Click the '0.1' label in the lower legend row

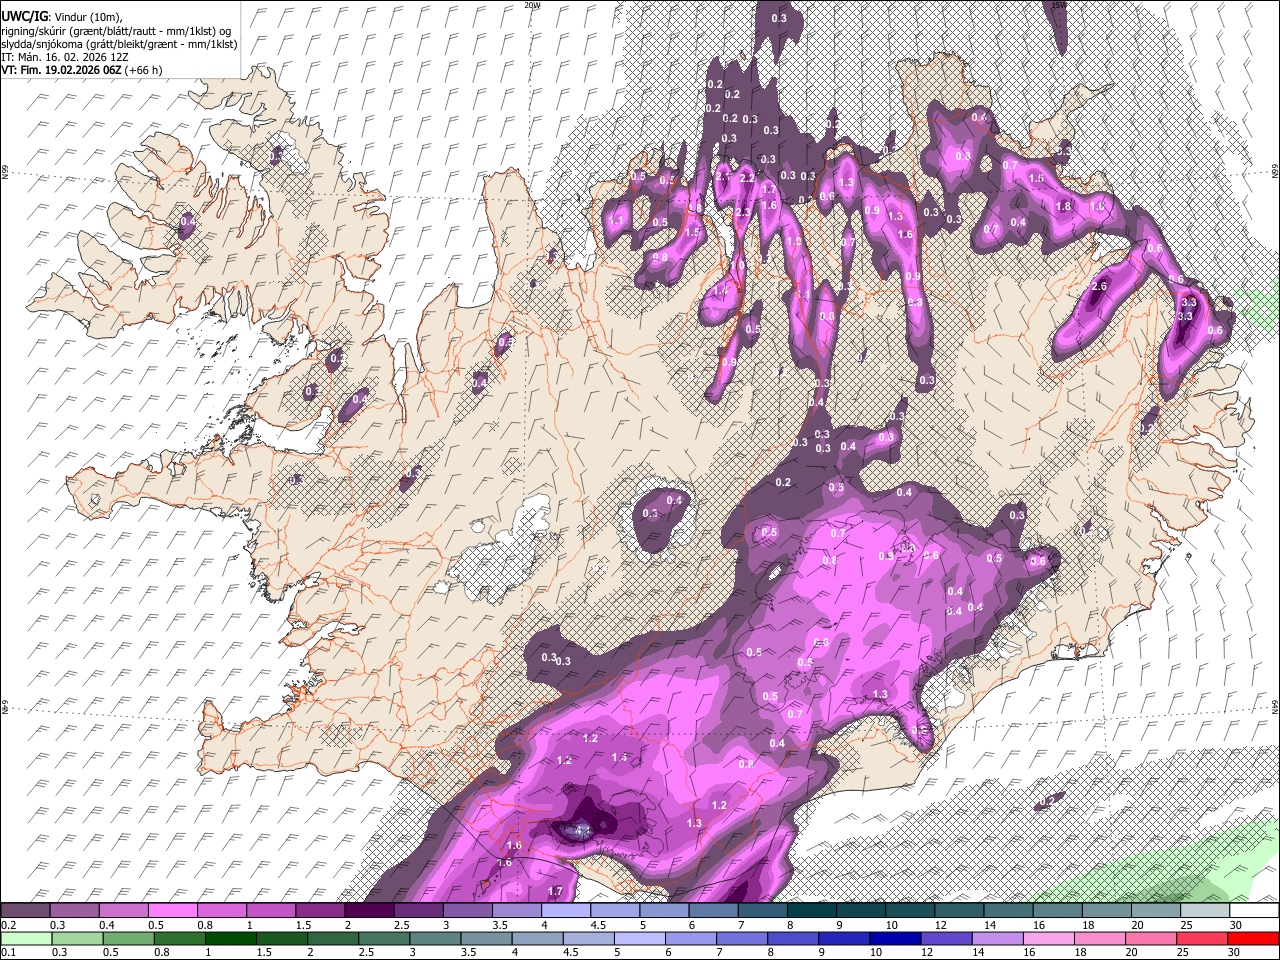coord(8,952)
